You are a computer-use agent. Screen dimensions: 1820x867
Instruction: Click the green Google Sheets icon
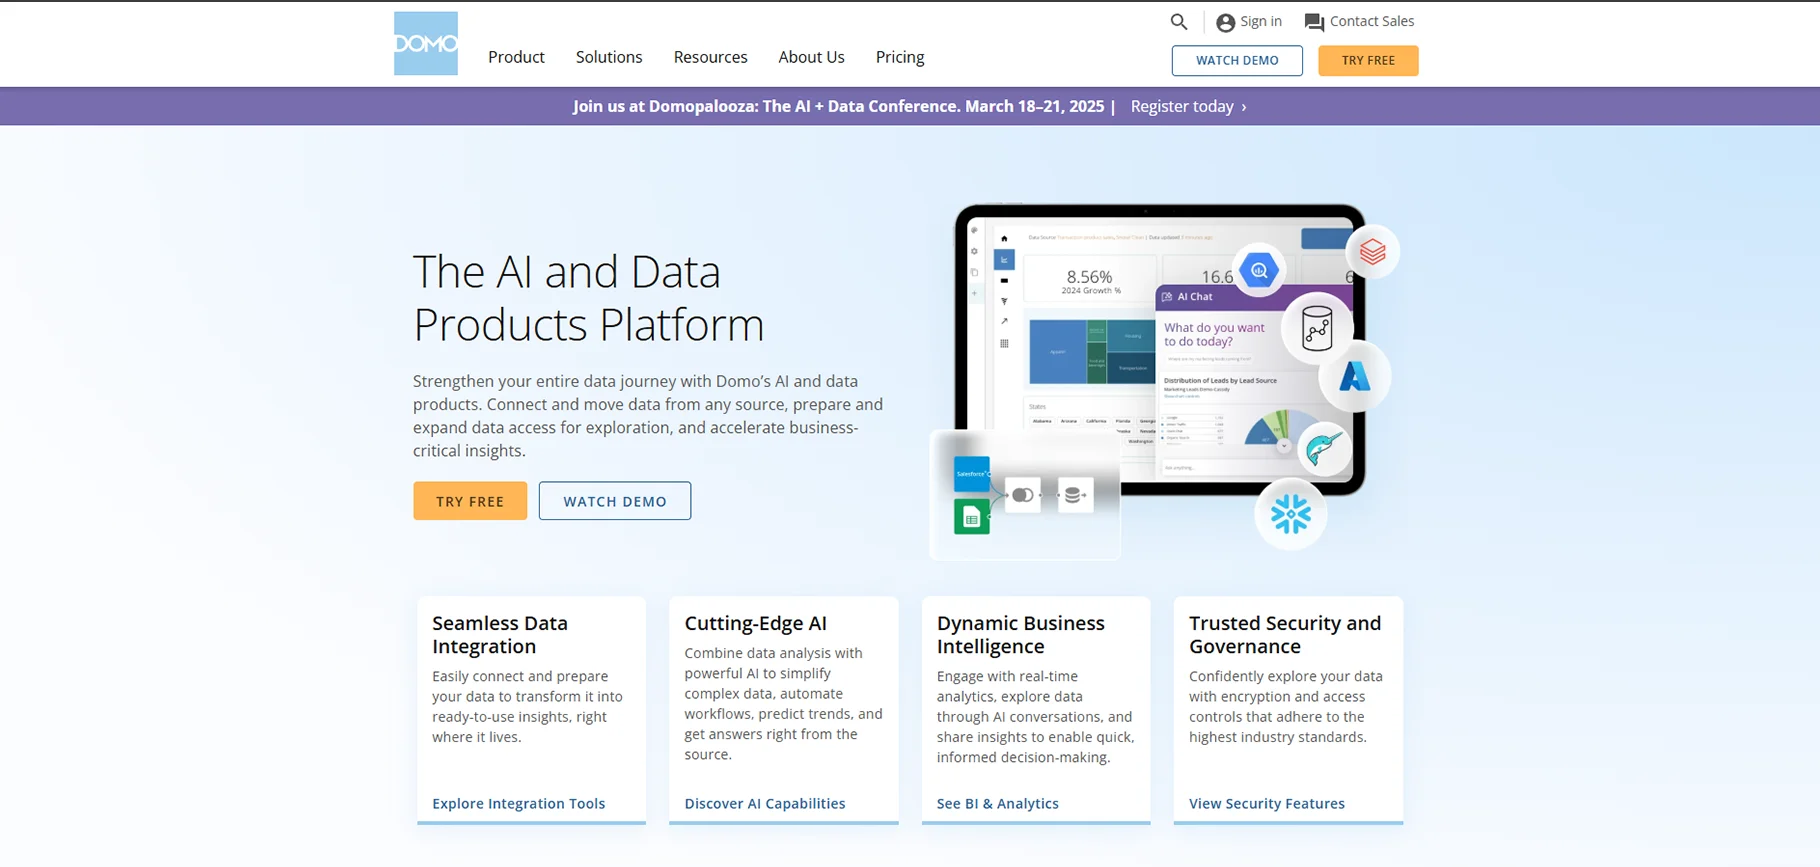click(x=972, y=517)
